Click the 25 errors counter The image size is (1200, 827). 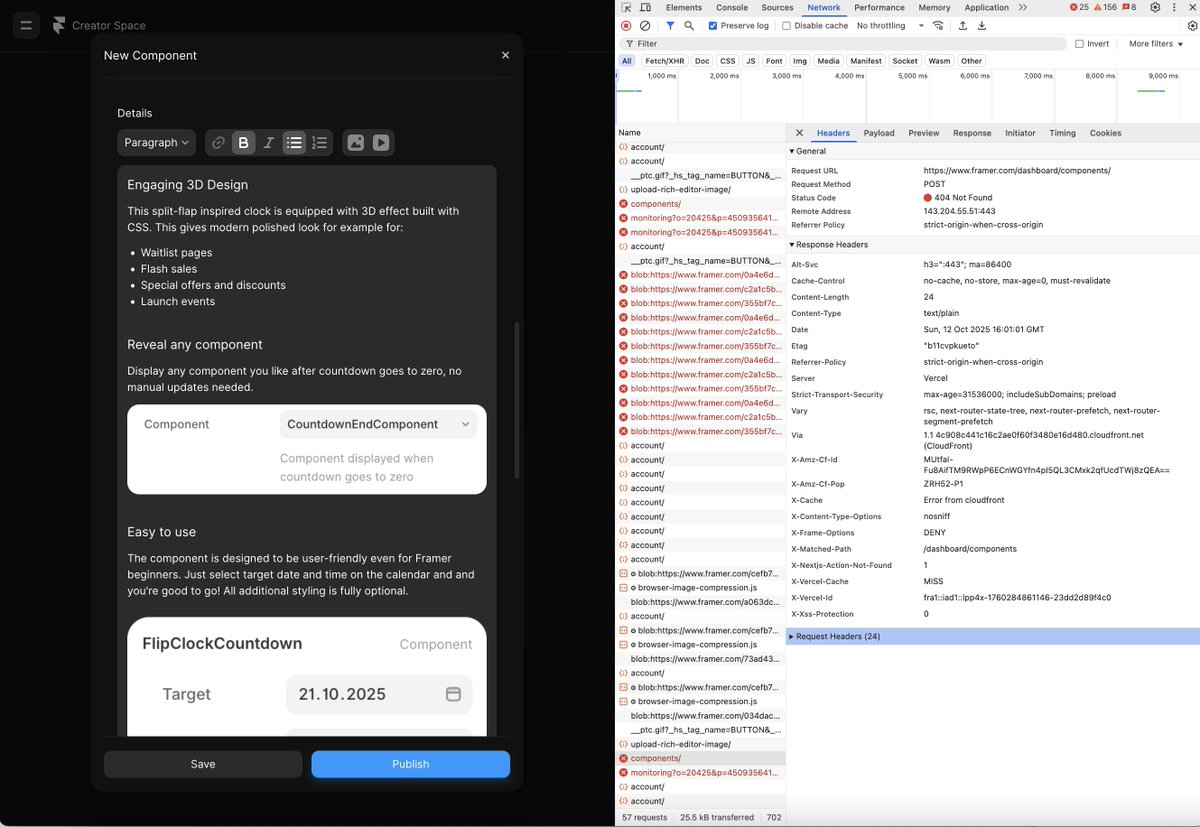click(x=1079, y=7)
